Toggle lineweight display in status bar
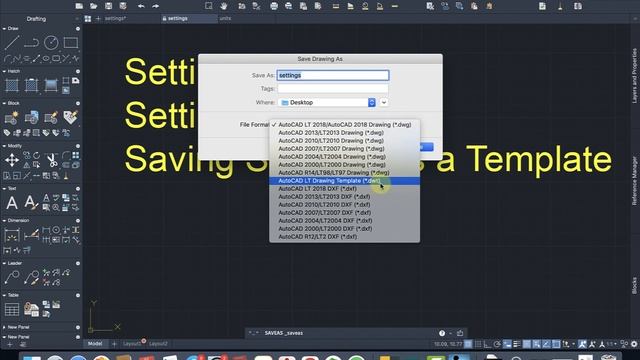This screenshot has height=360, width=640. (x=517, y=344)
